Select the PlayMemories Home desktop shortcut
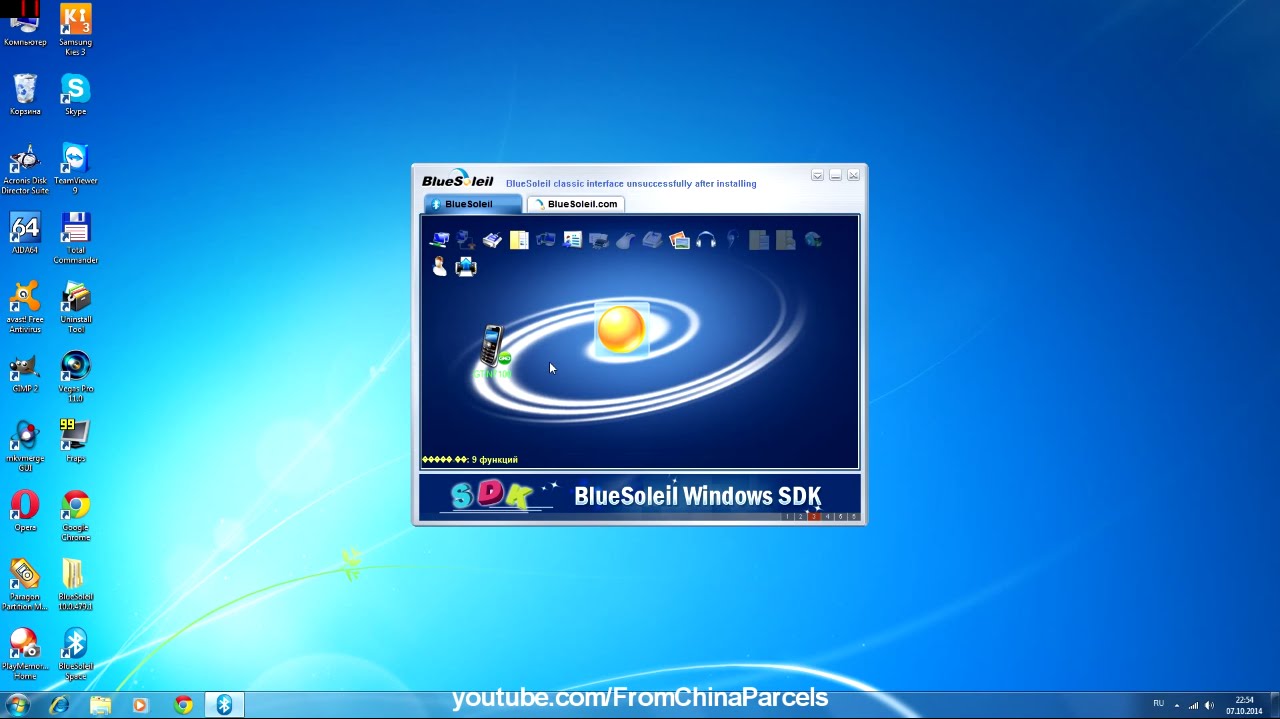The image size is (1280, 719). point(25,654)
